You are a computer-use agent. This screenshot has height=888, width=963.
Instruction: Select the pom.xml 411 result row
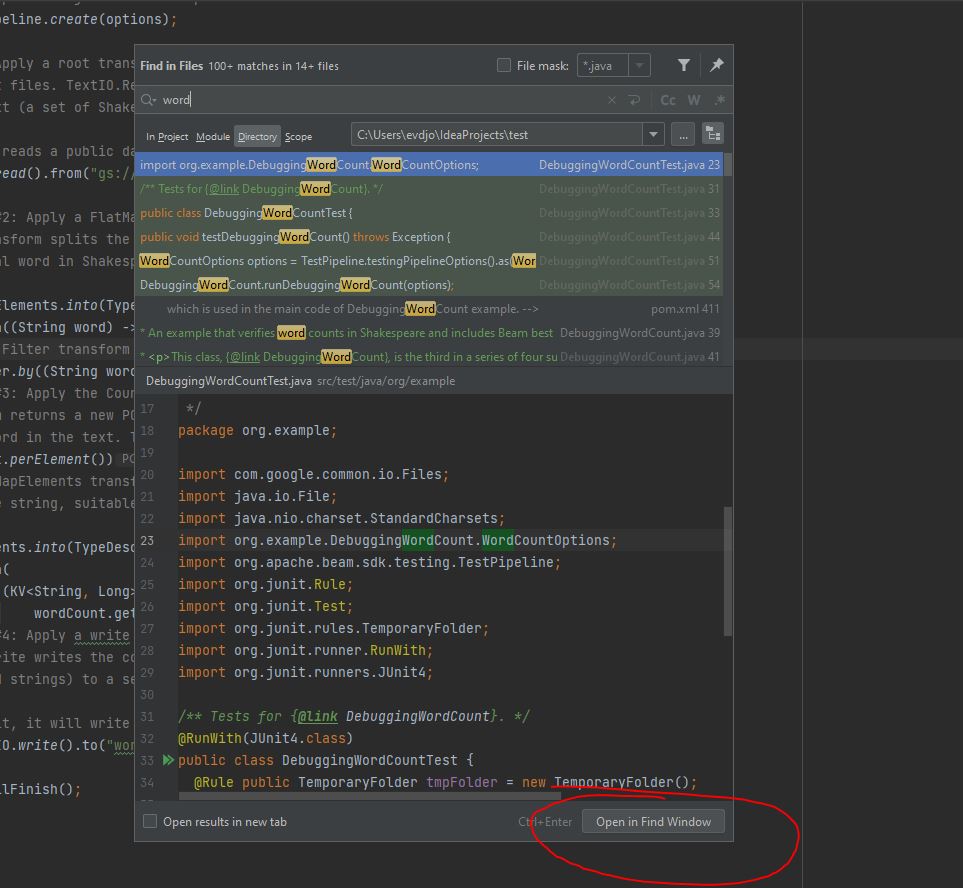[x=429, y=308]
